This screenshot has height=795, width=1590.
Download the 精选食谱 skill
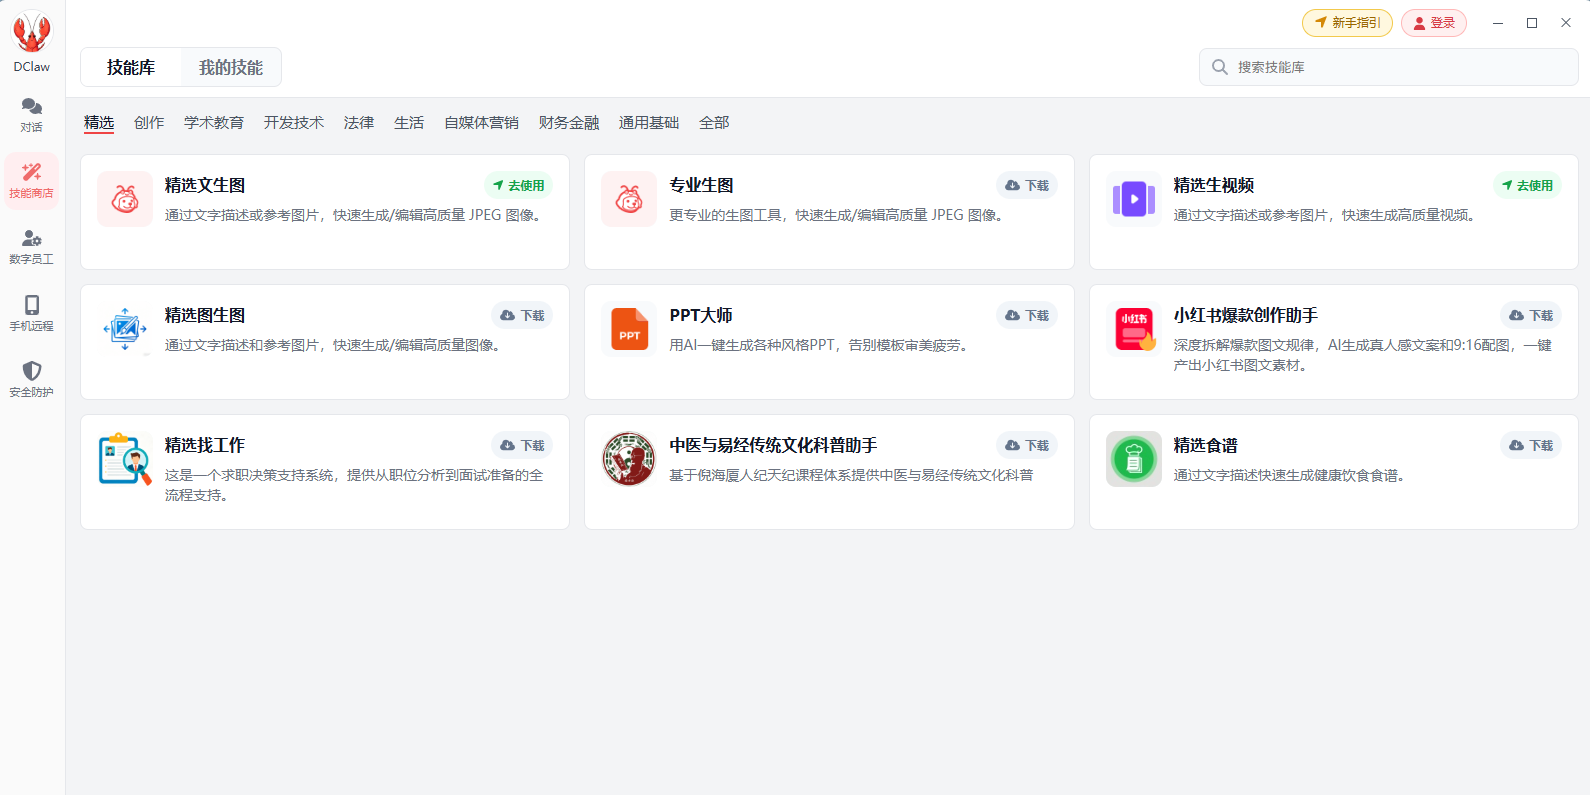click(1531, 445)
